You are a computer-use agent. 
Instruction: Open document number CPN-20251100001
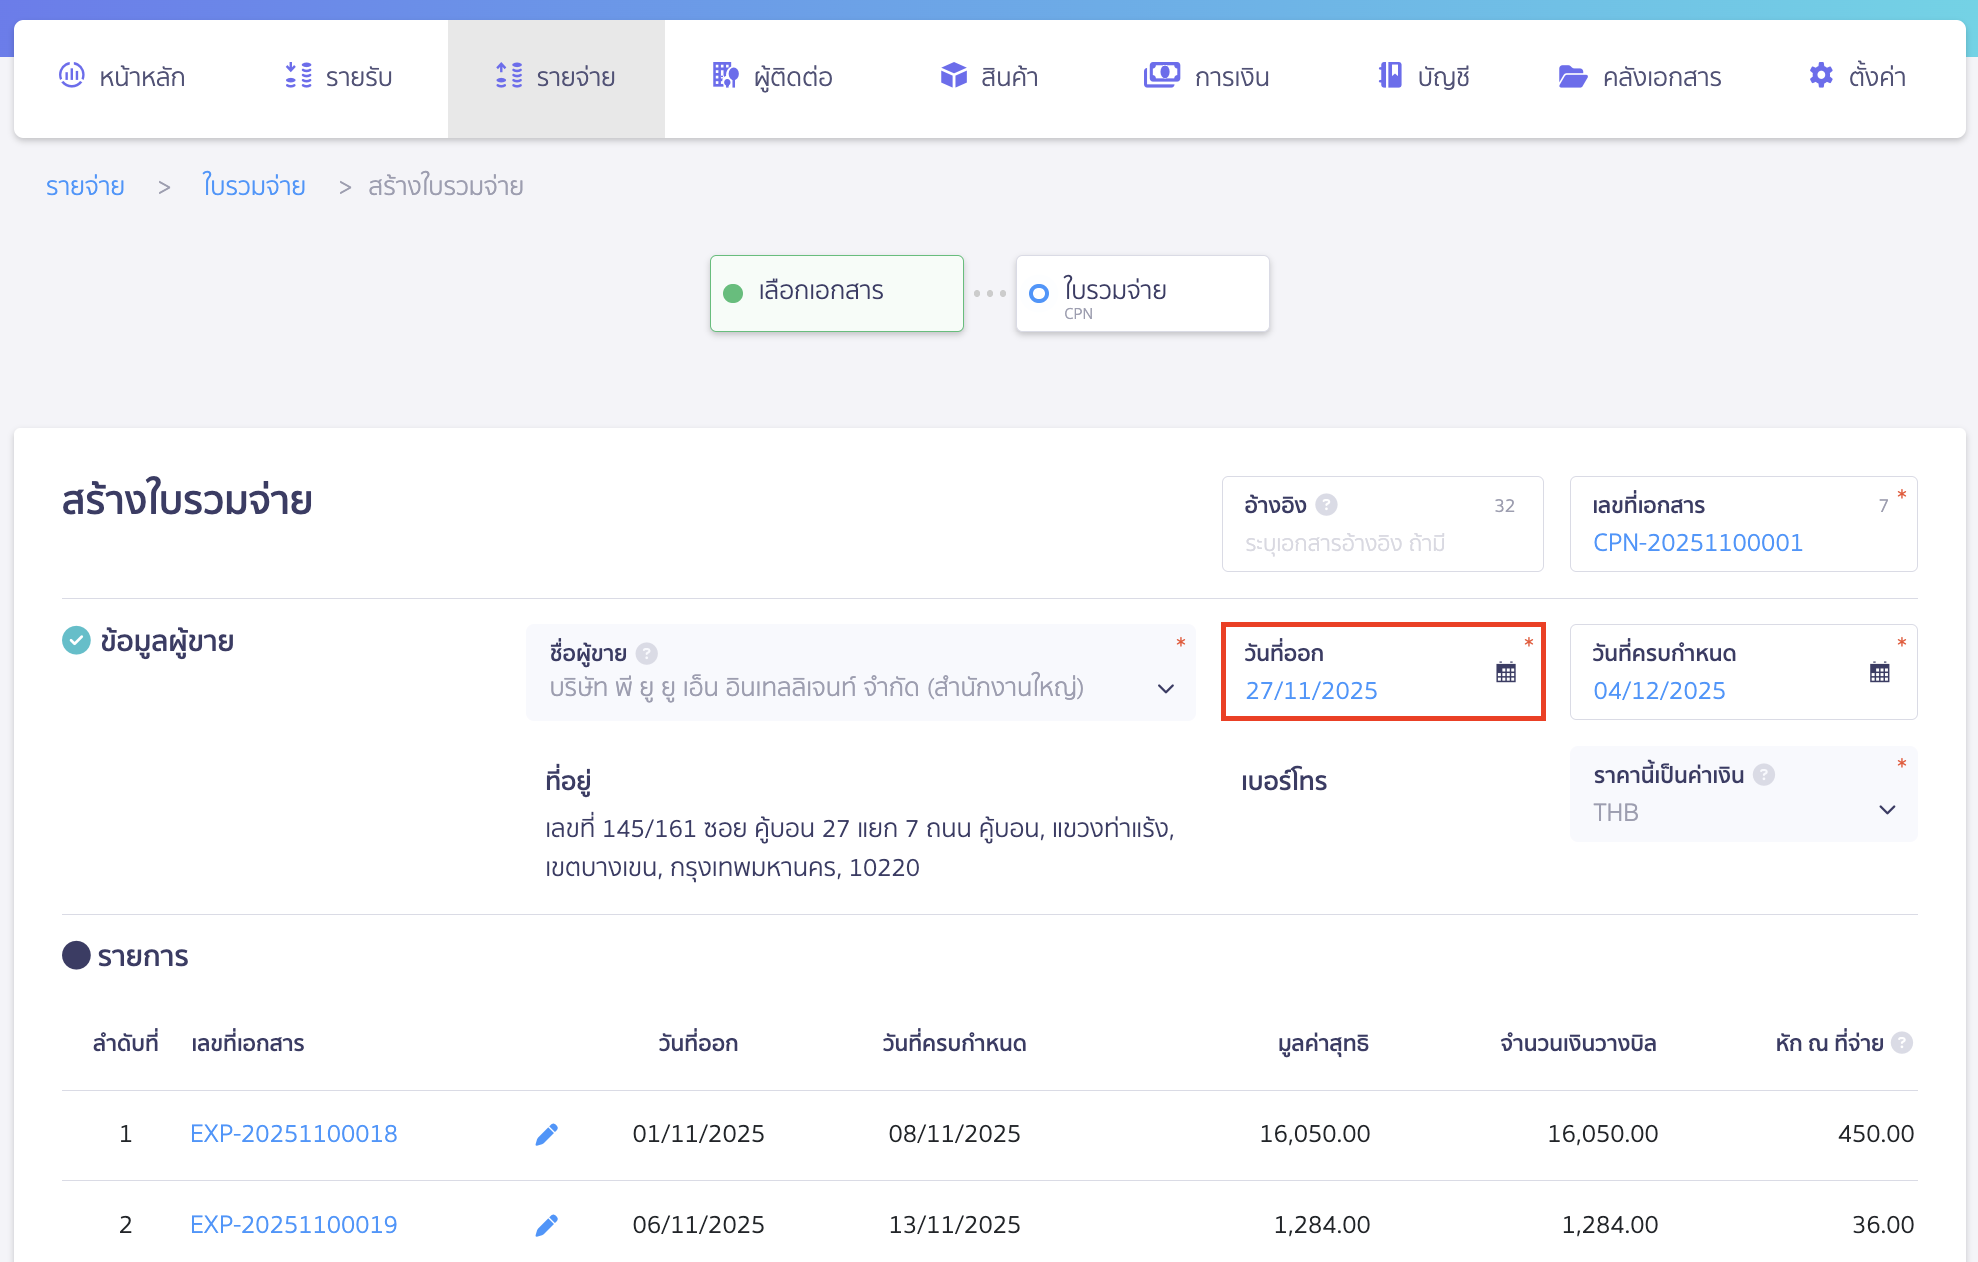click(1697, 543)
